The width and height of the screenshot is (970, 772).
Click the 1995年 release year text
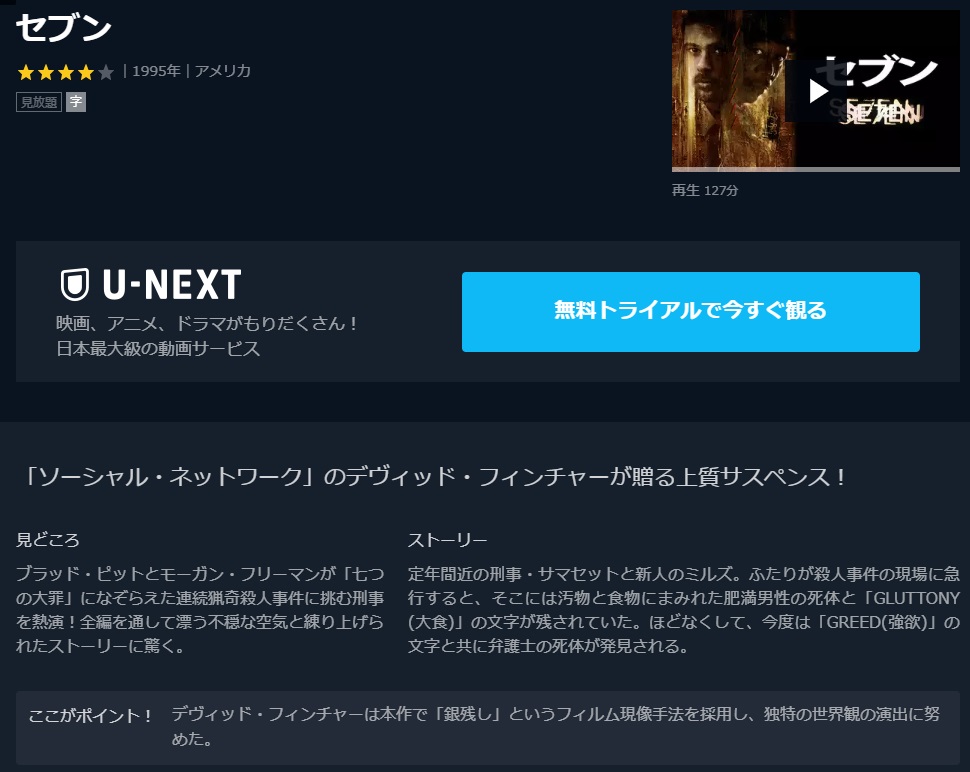tap(156, 71)
